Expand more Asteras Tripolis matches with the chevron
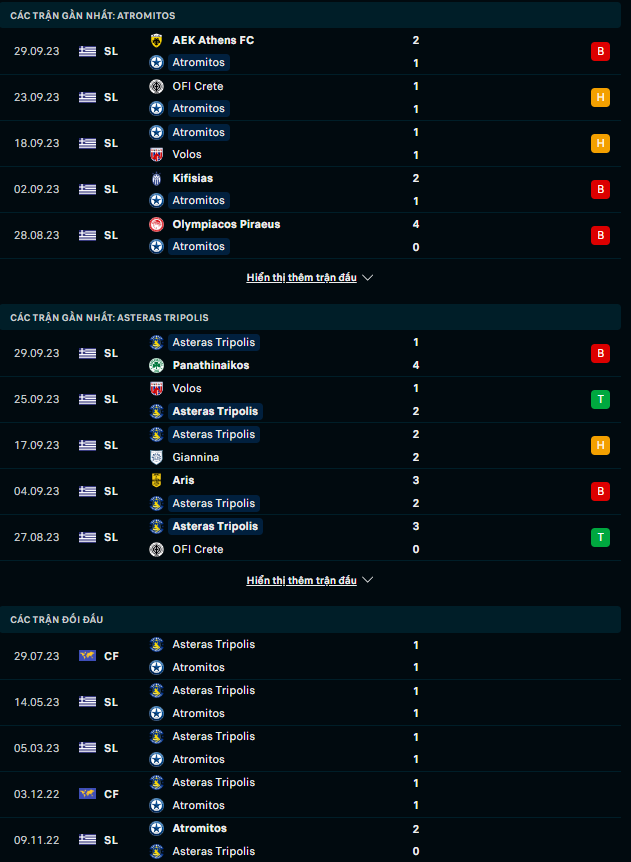 [x=367, y=580]
